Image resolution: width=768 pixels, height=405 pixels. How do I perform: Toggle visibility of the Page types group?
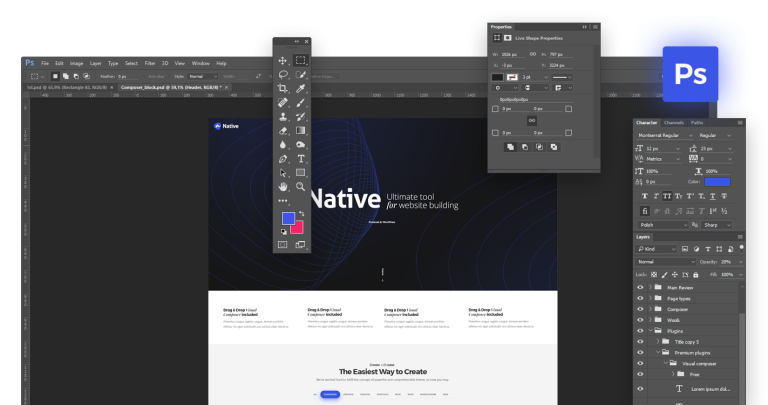point(641,298)
